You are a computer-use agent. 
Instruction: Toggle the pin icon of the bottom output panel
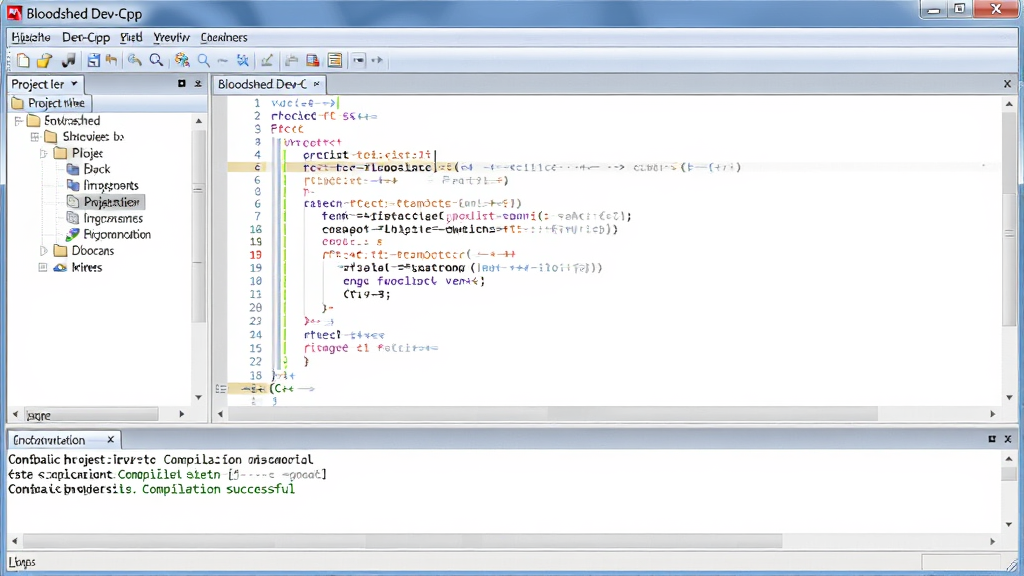pos(992,439)
